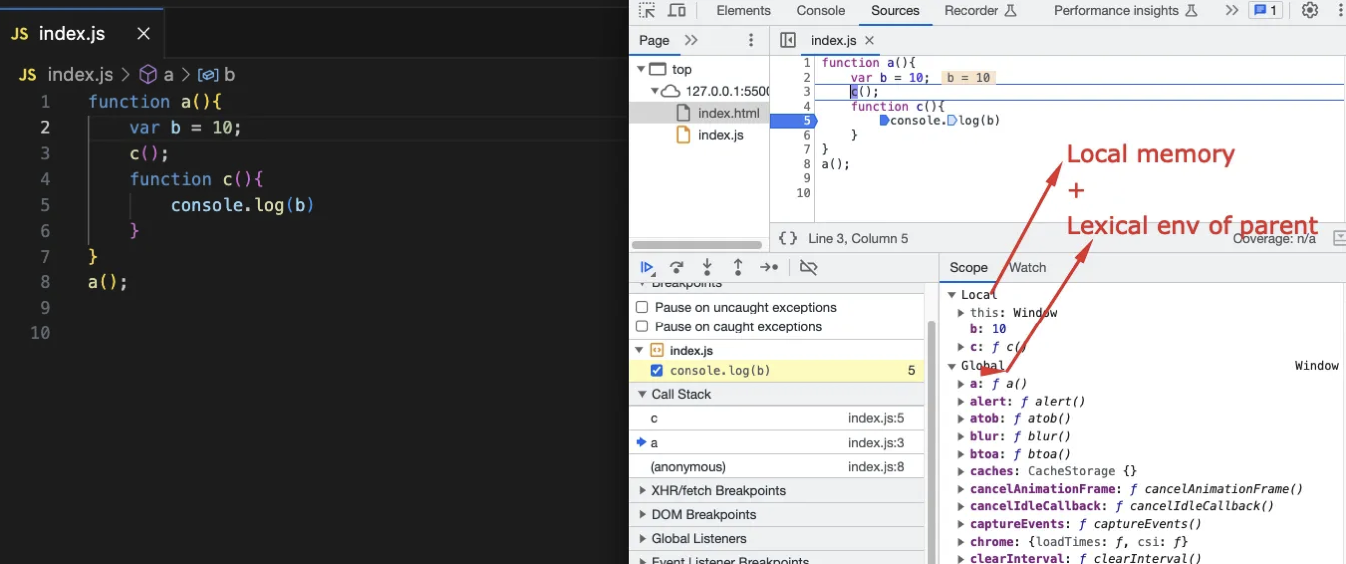Click index.html file icon in navigator
Screen dimensions: 1346x564
click(684, 113)
